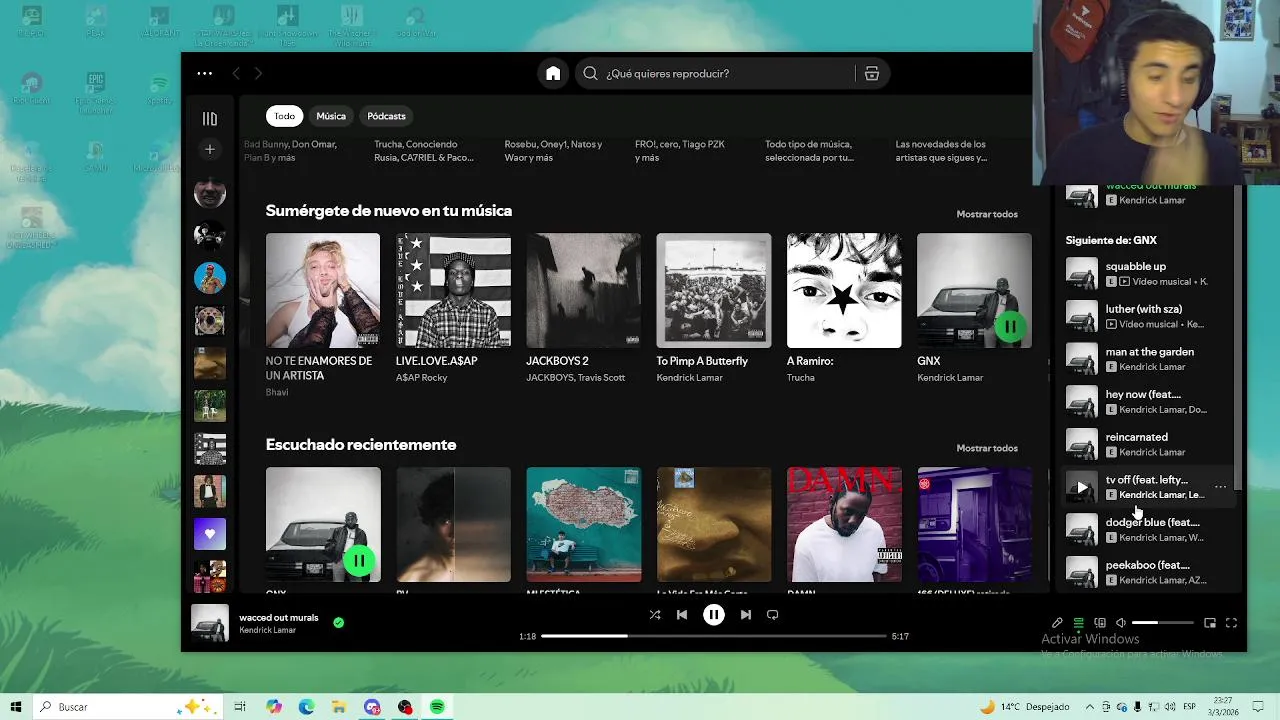Open NO TE ENAMORES DE UN ARTISTA album
The image size is (1280, 720).
323,291
